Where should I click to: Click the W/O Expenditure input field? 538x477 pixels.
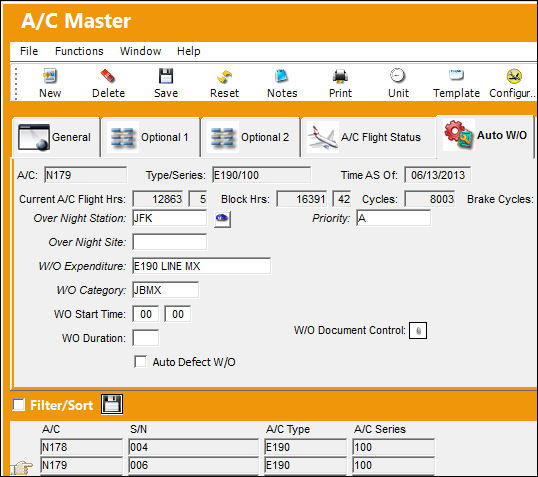click(201, 266)
